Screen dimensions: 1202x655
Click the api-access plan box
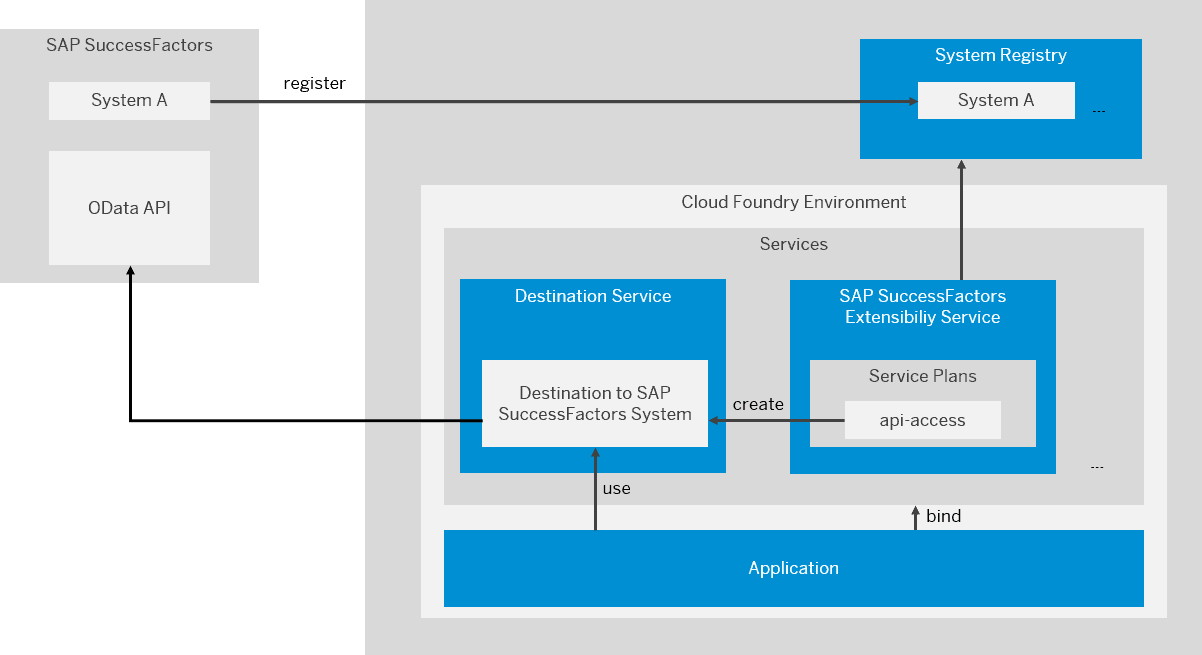pyautogui.click(x=923, y=420)
